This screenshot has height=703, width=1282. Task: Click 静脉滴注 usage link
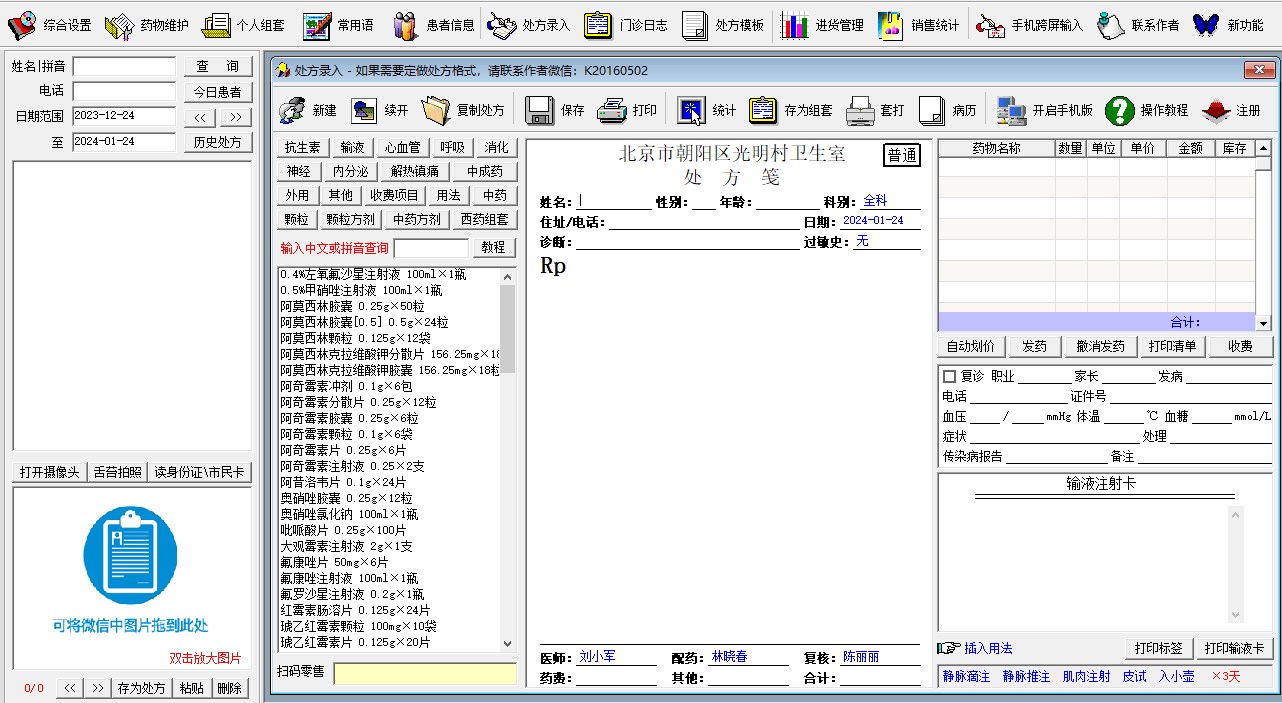[x=965, y=677]
